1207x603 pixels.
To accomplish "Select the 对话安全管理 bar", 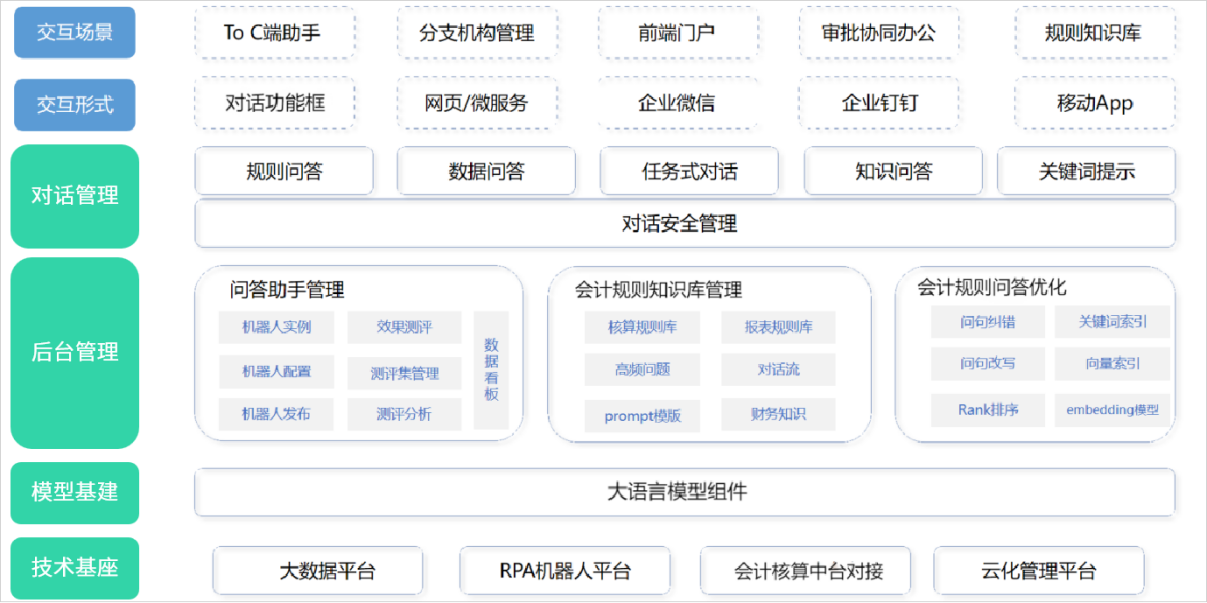I will (685, 223).
